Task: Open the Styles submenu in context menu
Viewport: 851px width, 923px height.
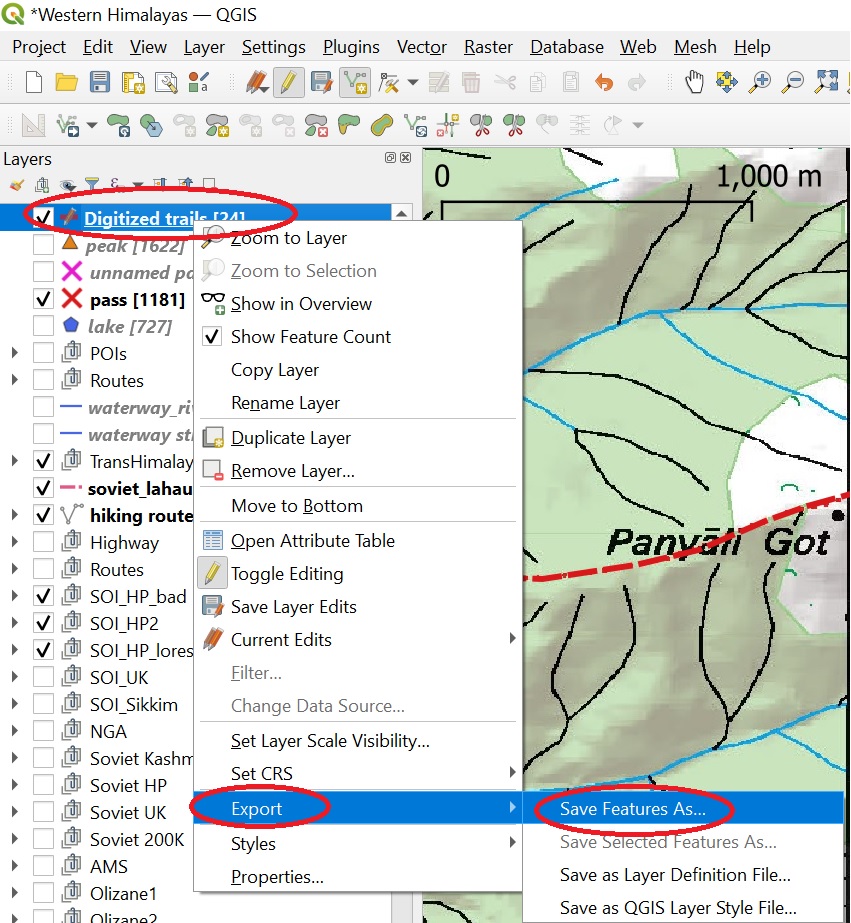Action: [358, 843]
